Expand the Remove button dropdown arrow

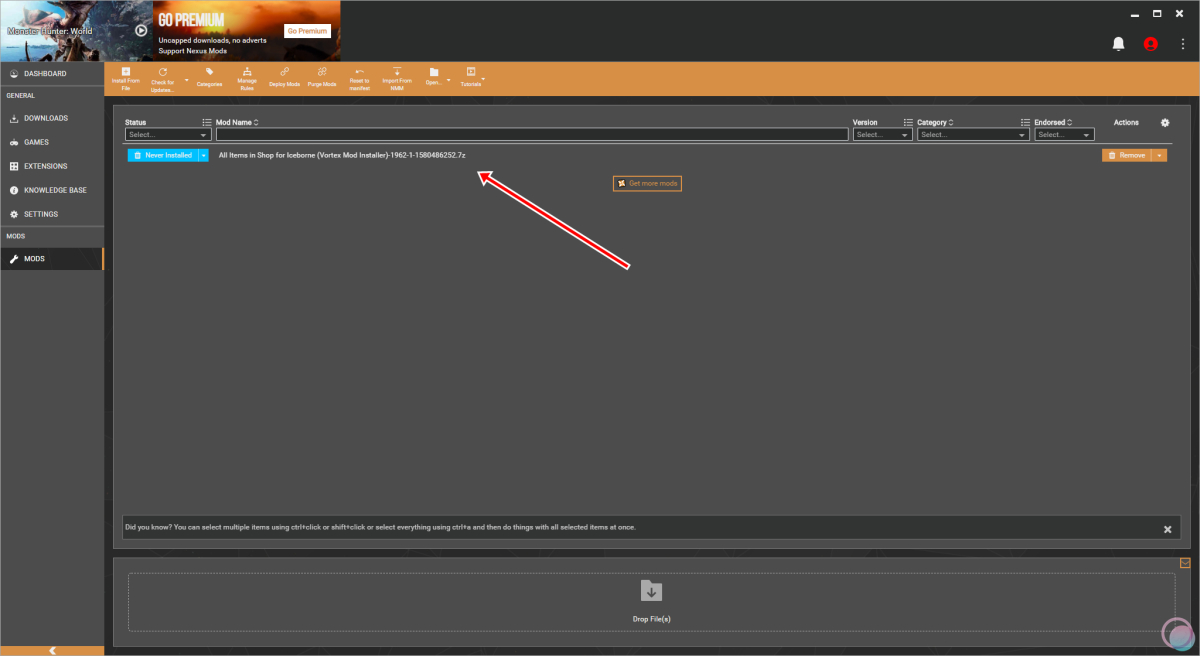[x=1160, y=155]
